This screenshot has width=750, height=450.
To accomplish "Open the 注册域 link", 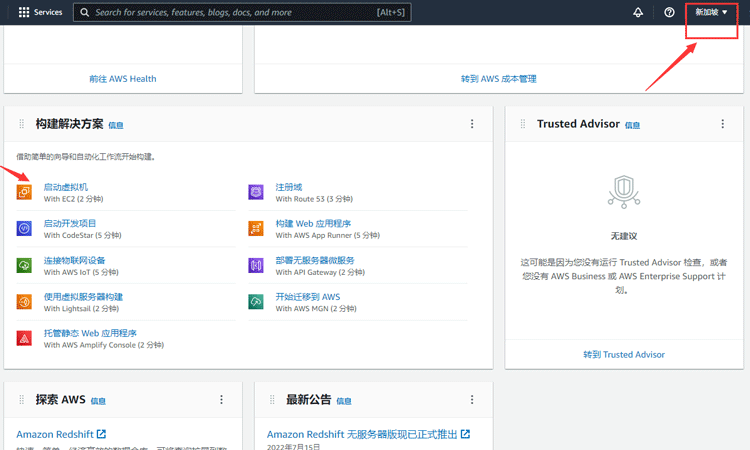I will (288, 187).
